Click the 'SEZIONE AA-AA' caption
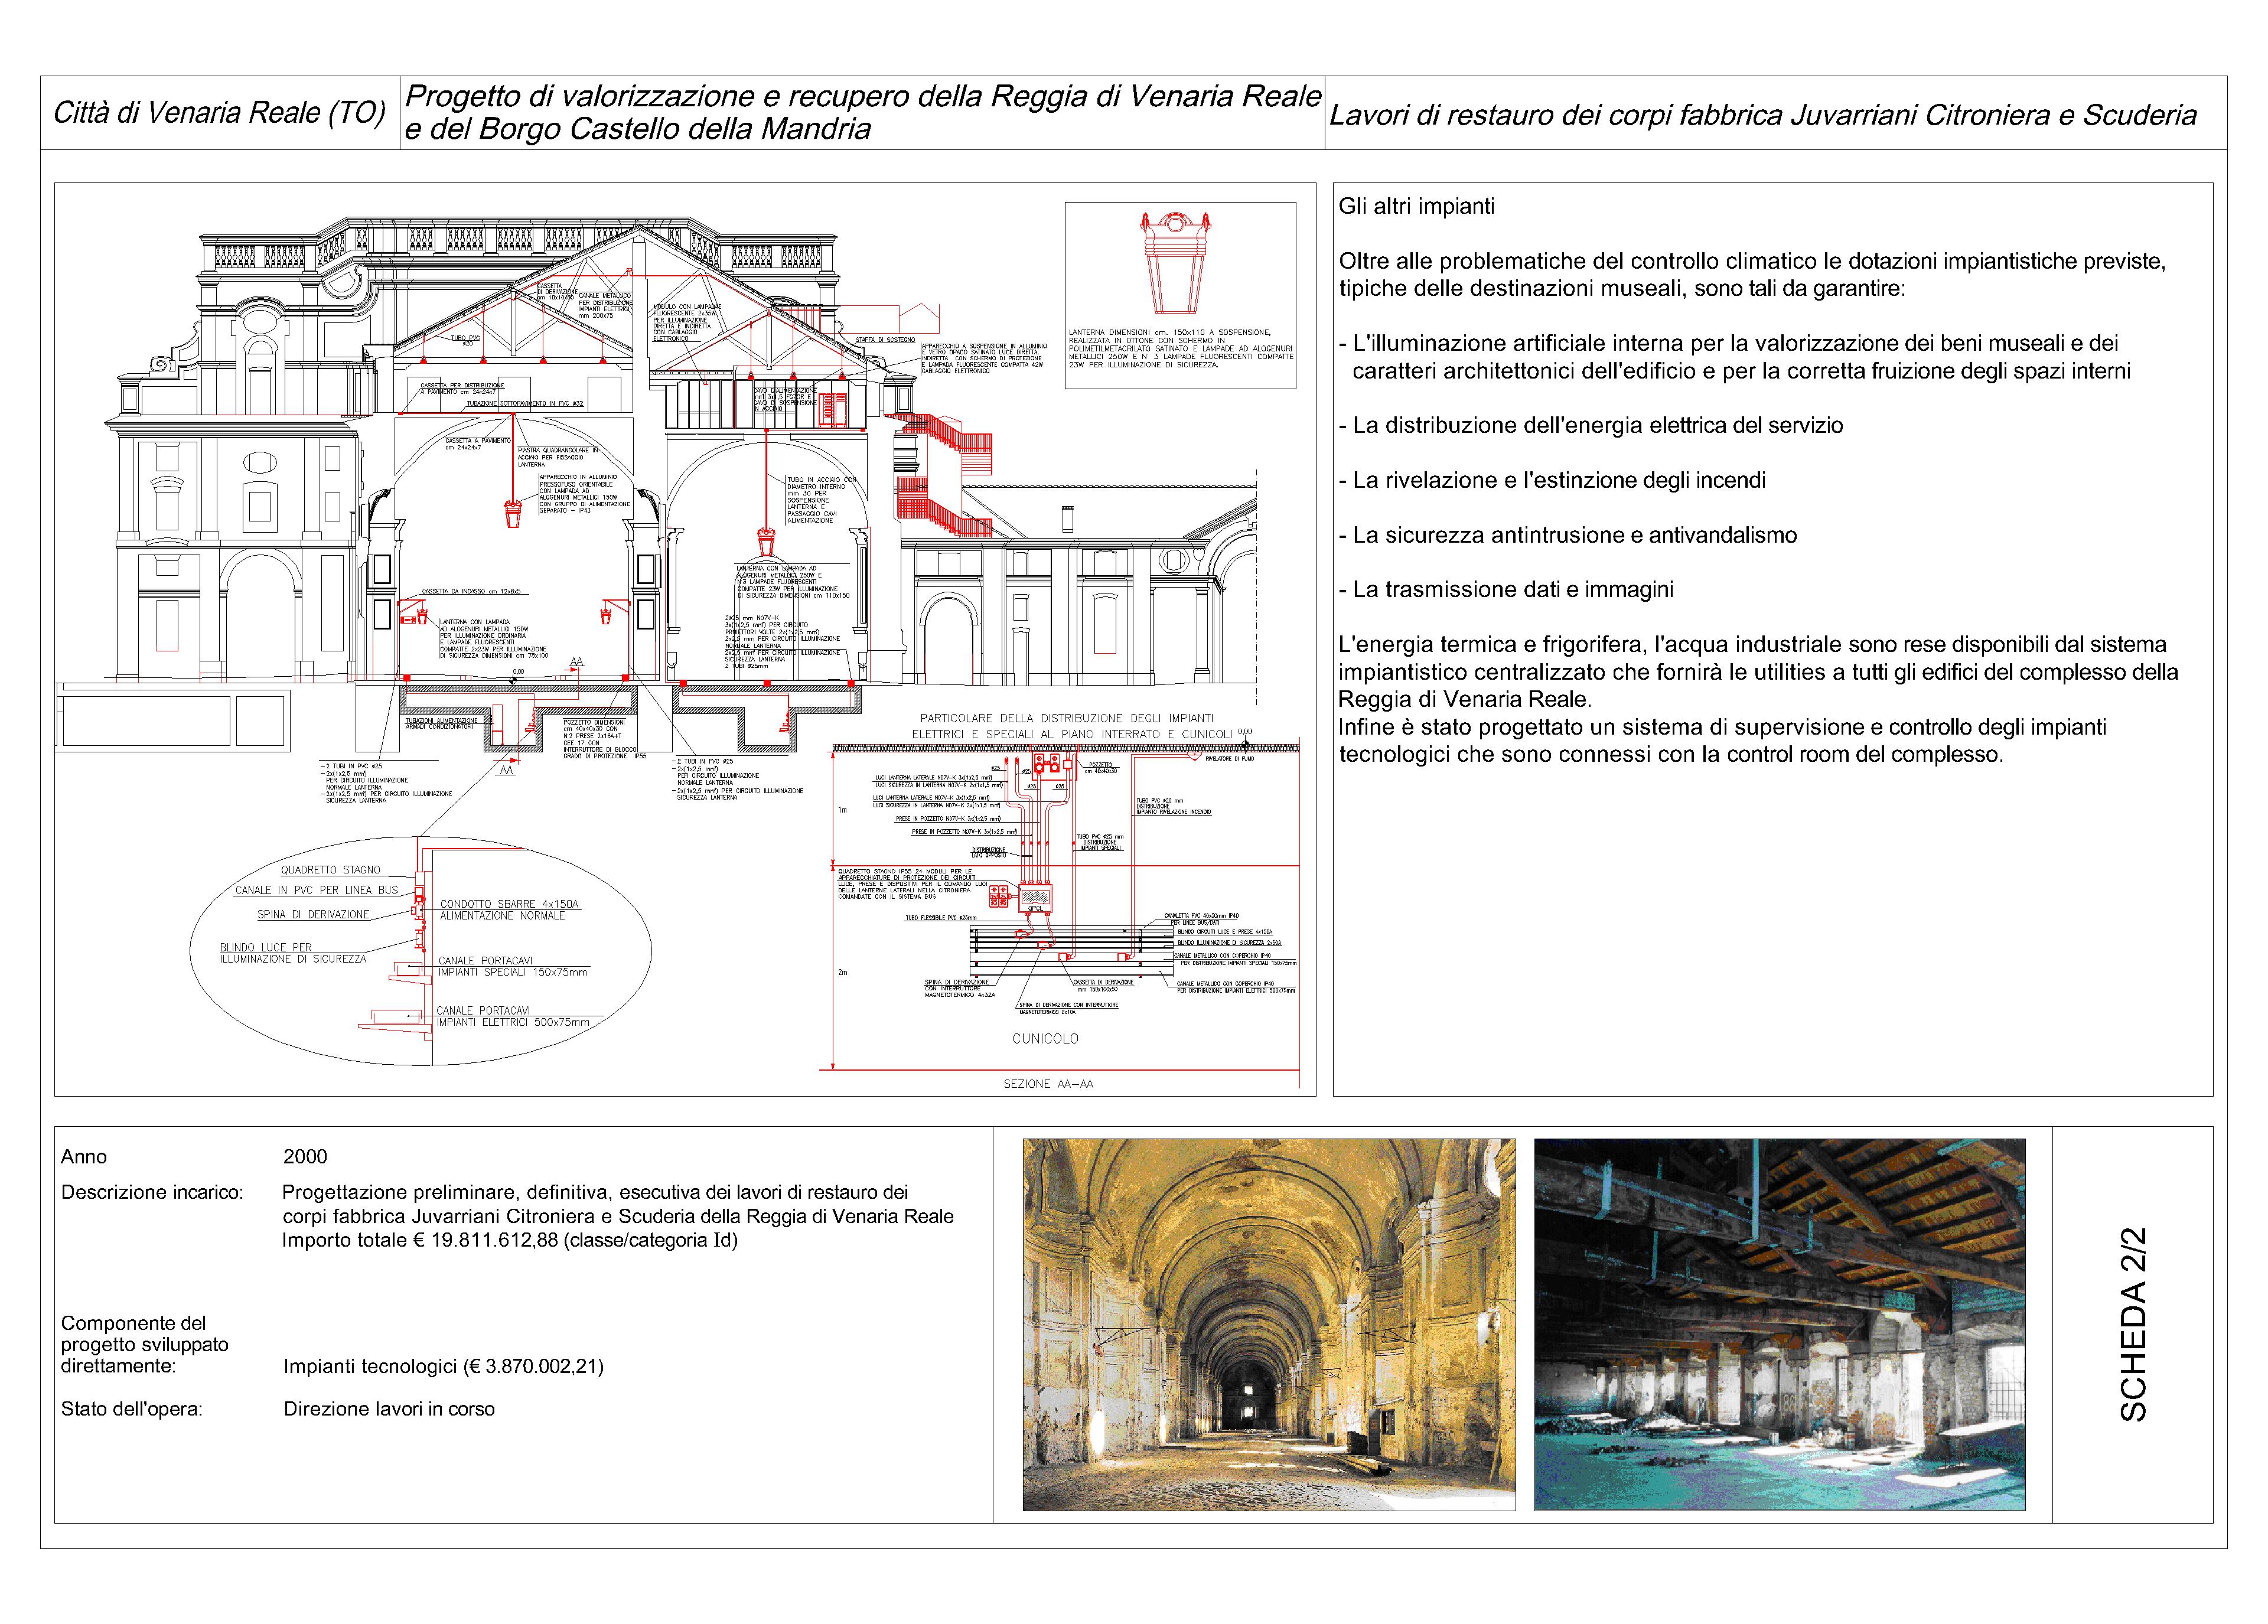Image resolution: width=2268 pixels, height=1624 pixels. (1048, 1084)
